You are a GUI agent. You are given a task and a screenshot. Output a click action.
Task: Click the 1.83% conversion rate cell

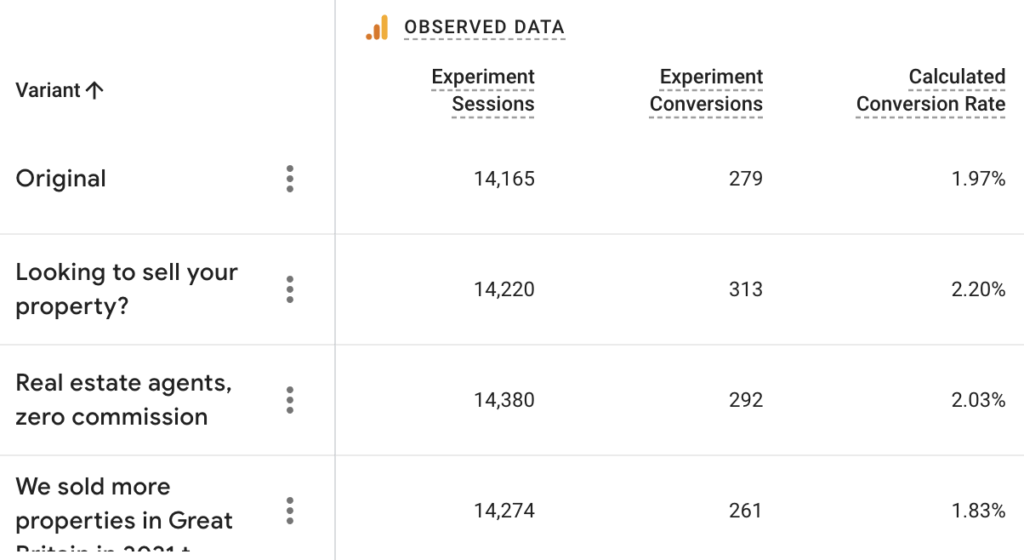tap(979, 510)
